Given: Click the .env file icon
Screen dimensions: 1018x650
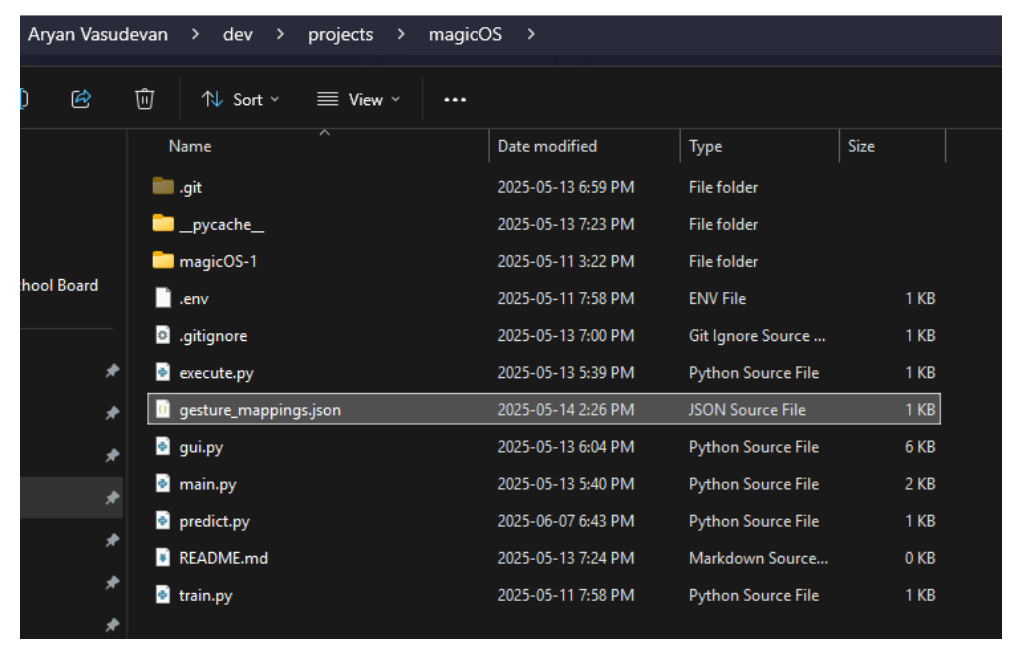Looking at the screenshot, I should click(x=163, y=298).
